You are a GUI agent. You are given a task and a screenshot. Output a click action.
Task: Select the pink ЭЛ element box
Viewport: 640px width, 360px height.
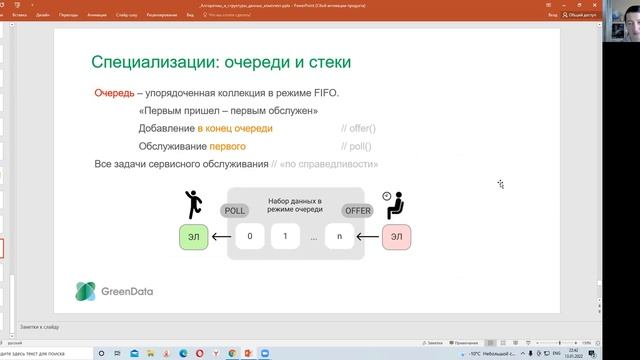click(x=396, y=237)
